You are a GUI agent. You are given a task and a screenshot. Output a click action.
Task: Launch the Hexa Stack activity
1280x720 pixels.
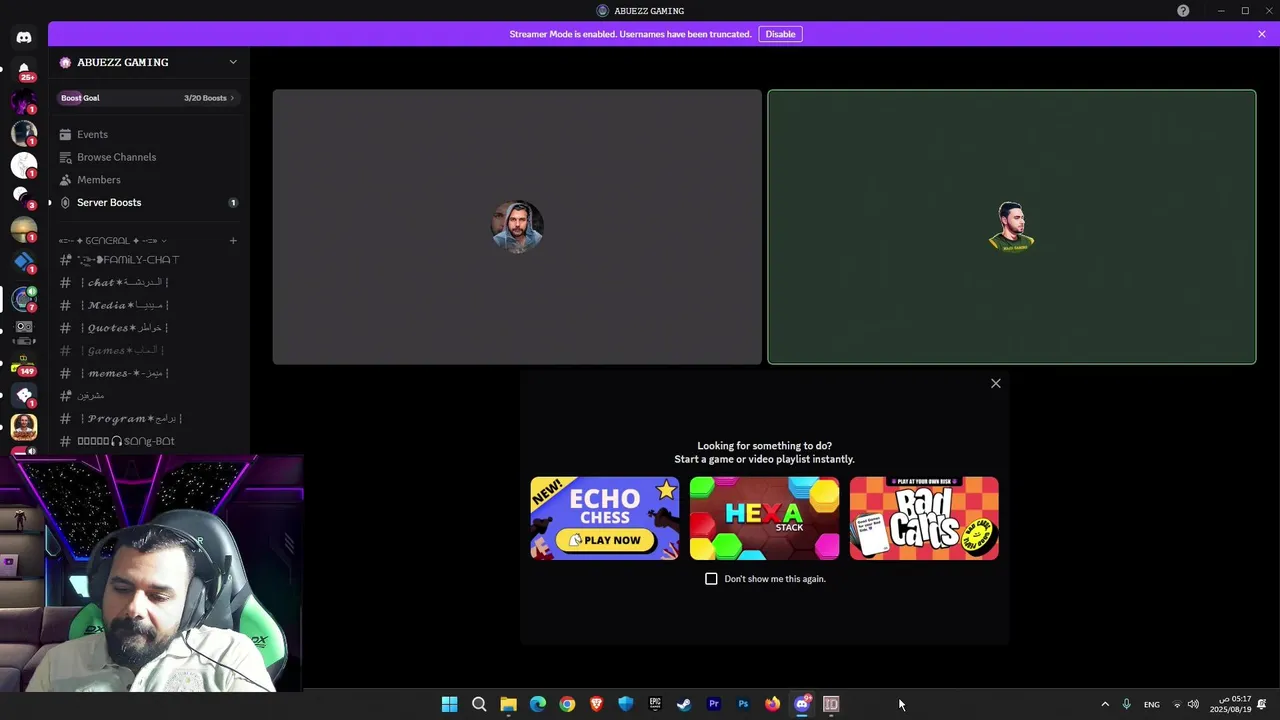click(x=765, y=518)
